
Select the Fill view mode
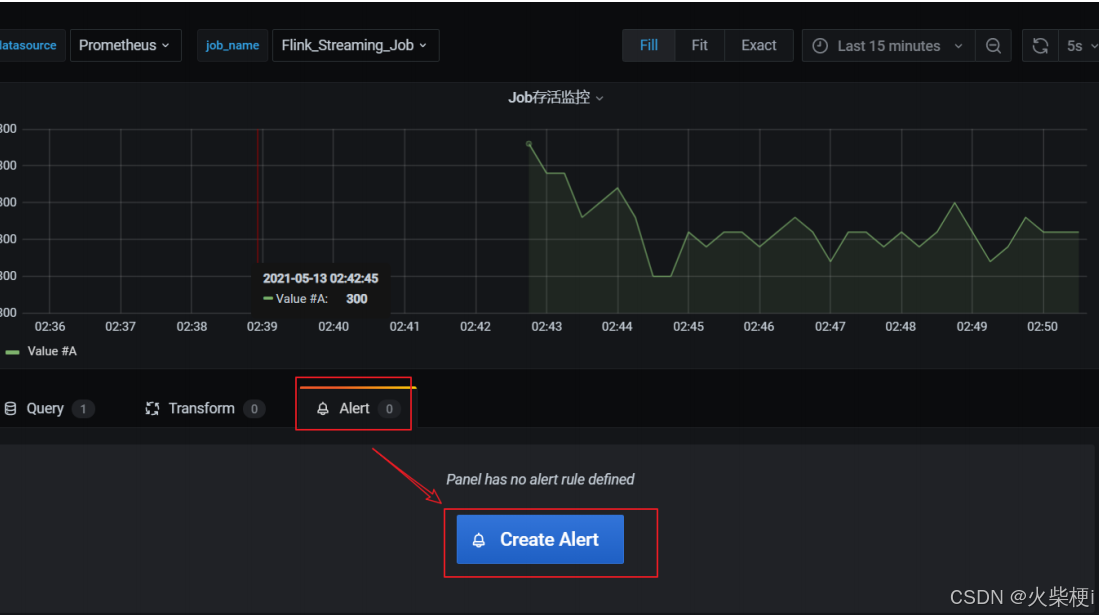(648, 46)
